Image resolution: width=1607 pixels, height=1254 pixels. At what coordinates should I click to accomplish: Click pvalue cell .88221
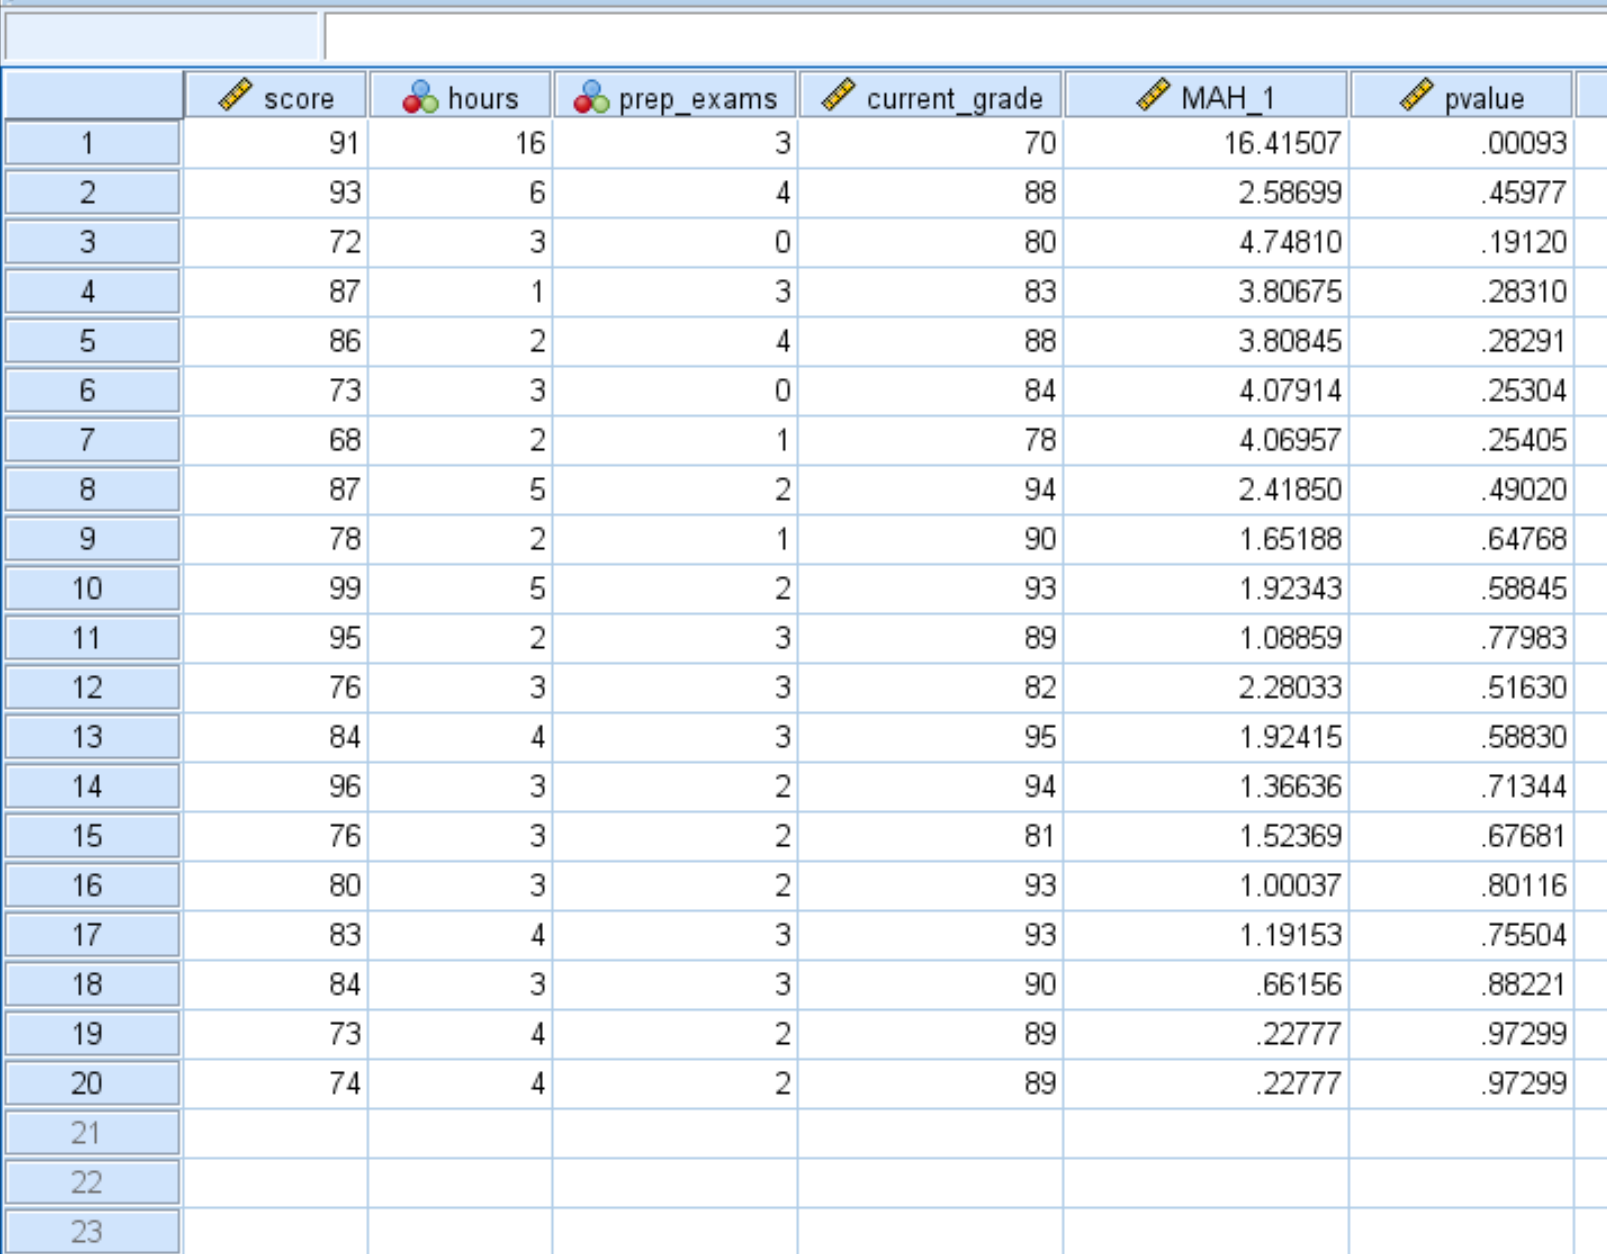tap(1461, 984)
